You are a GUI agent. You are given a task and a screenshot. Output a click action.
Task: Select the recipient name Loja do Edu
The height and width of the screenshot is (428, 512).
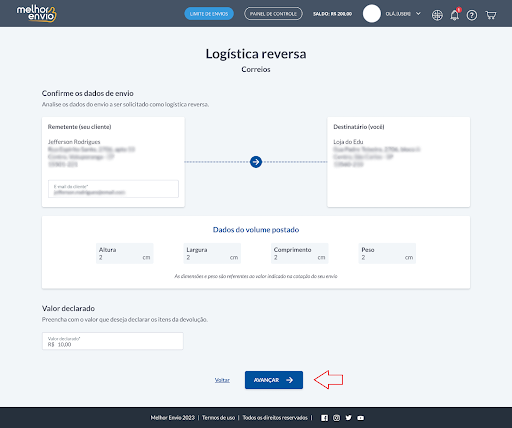(x=348, y=142)
